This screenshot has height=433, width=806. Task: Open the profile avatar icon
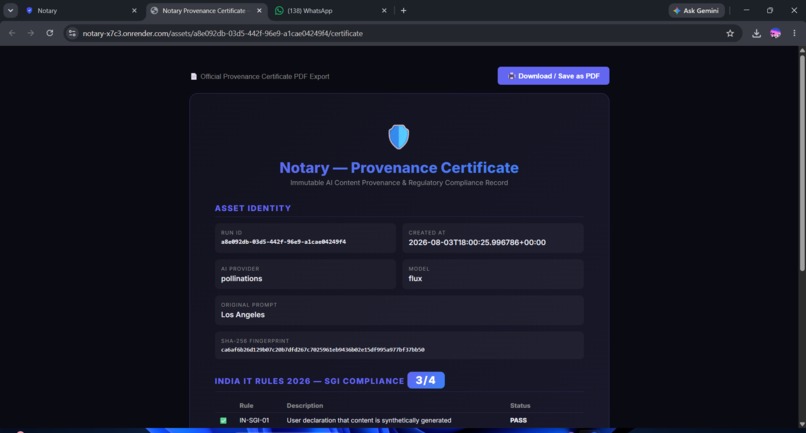[x=775, y=33]
